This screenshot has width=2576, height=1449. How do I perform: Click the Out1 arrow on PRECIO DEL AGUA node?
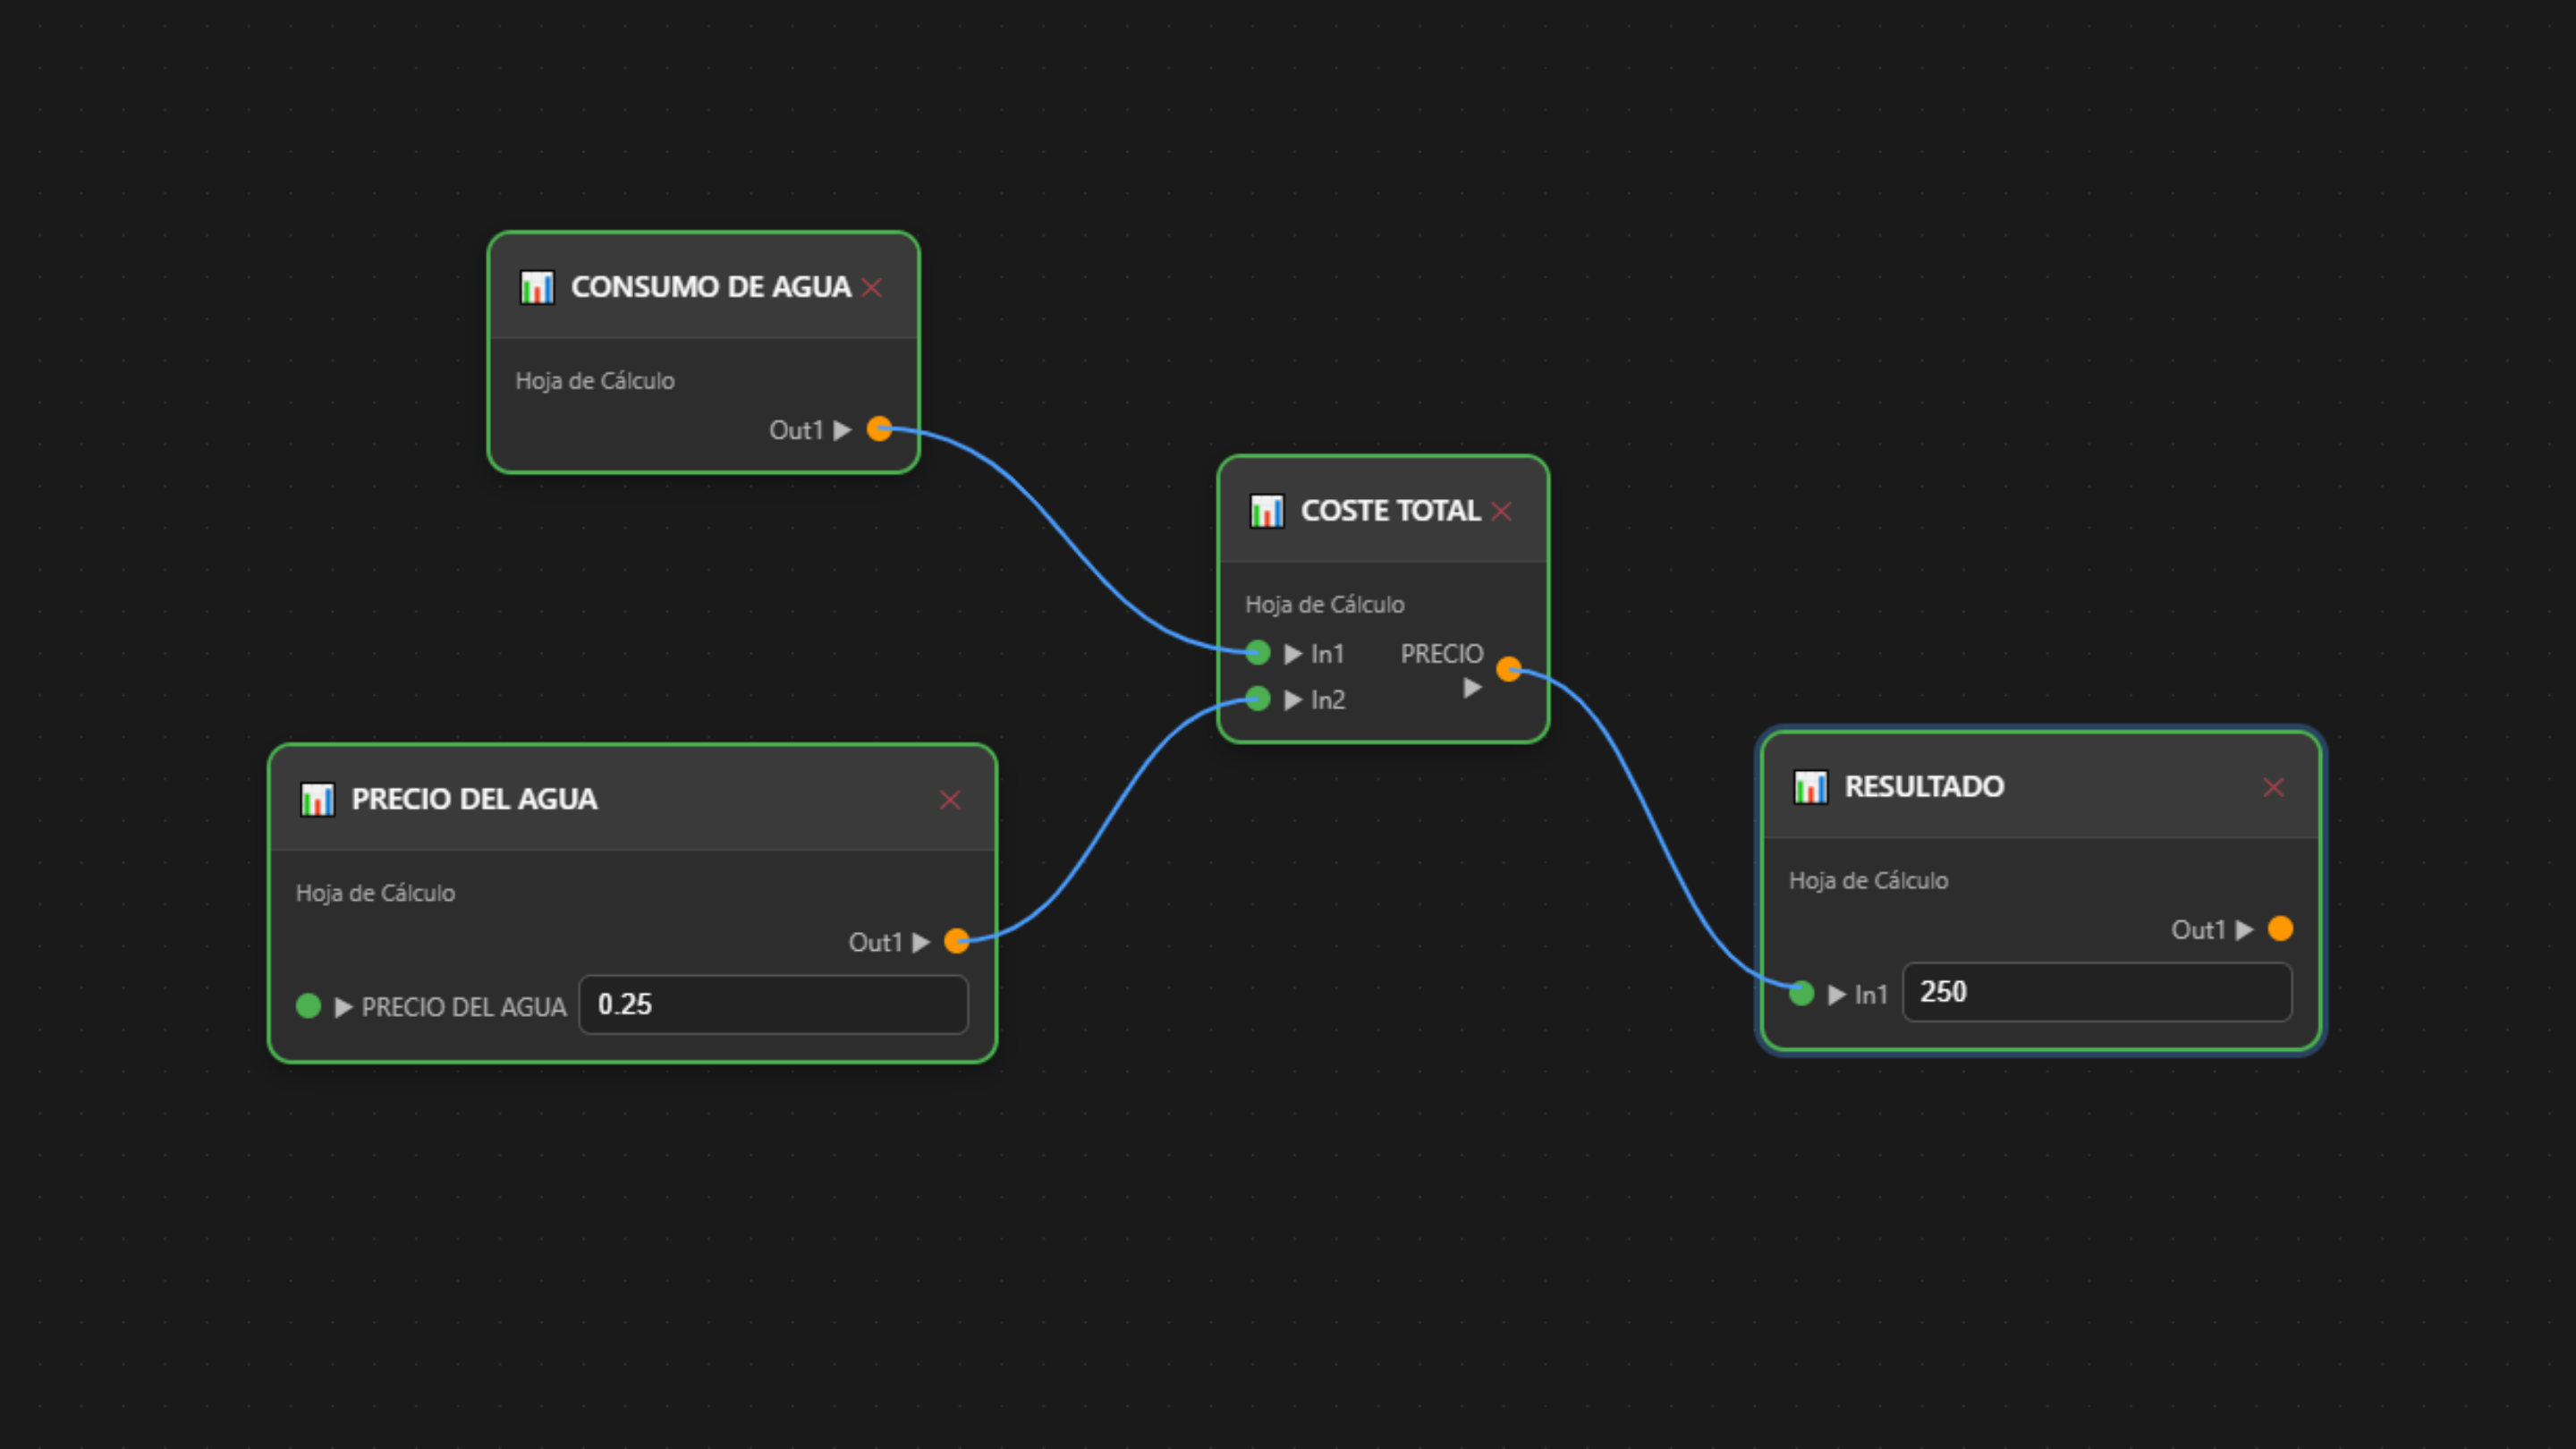point(921,942)
